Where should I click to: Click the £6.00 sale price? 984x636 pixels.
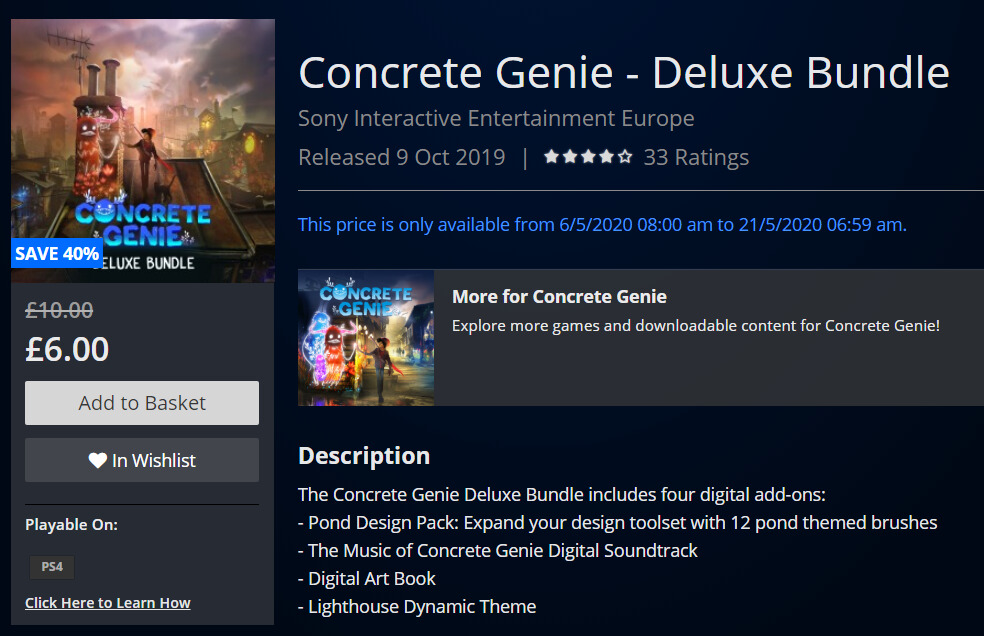(x=67, y=349)
